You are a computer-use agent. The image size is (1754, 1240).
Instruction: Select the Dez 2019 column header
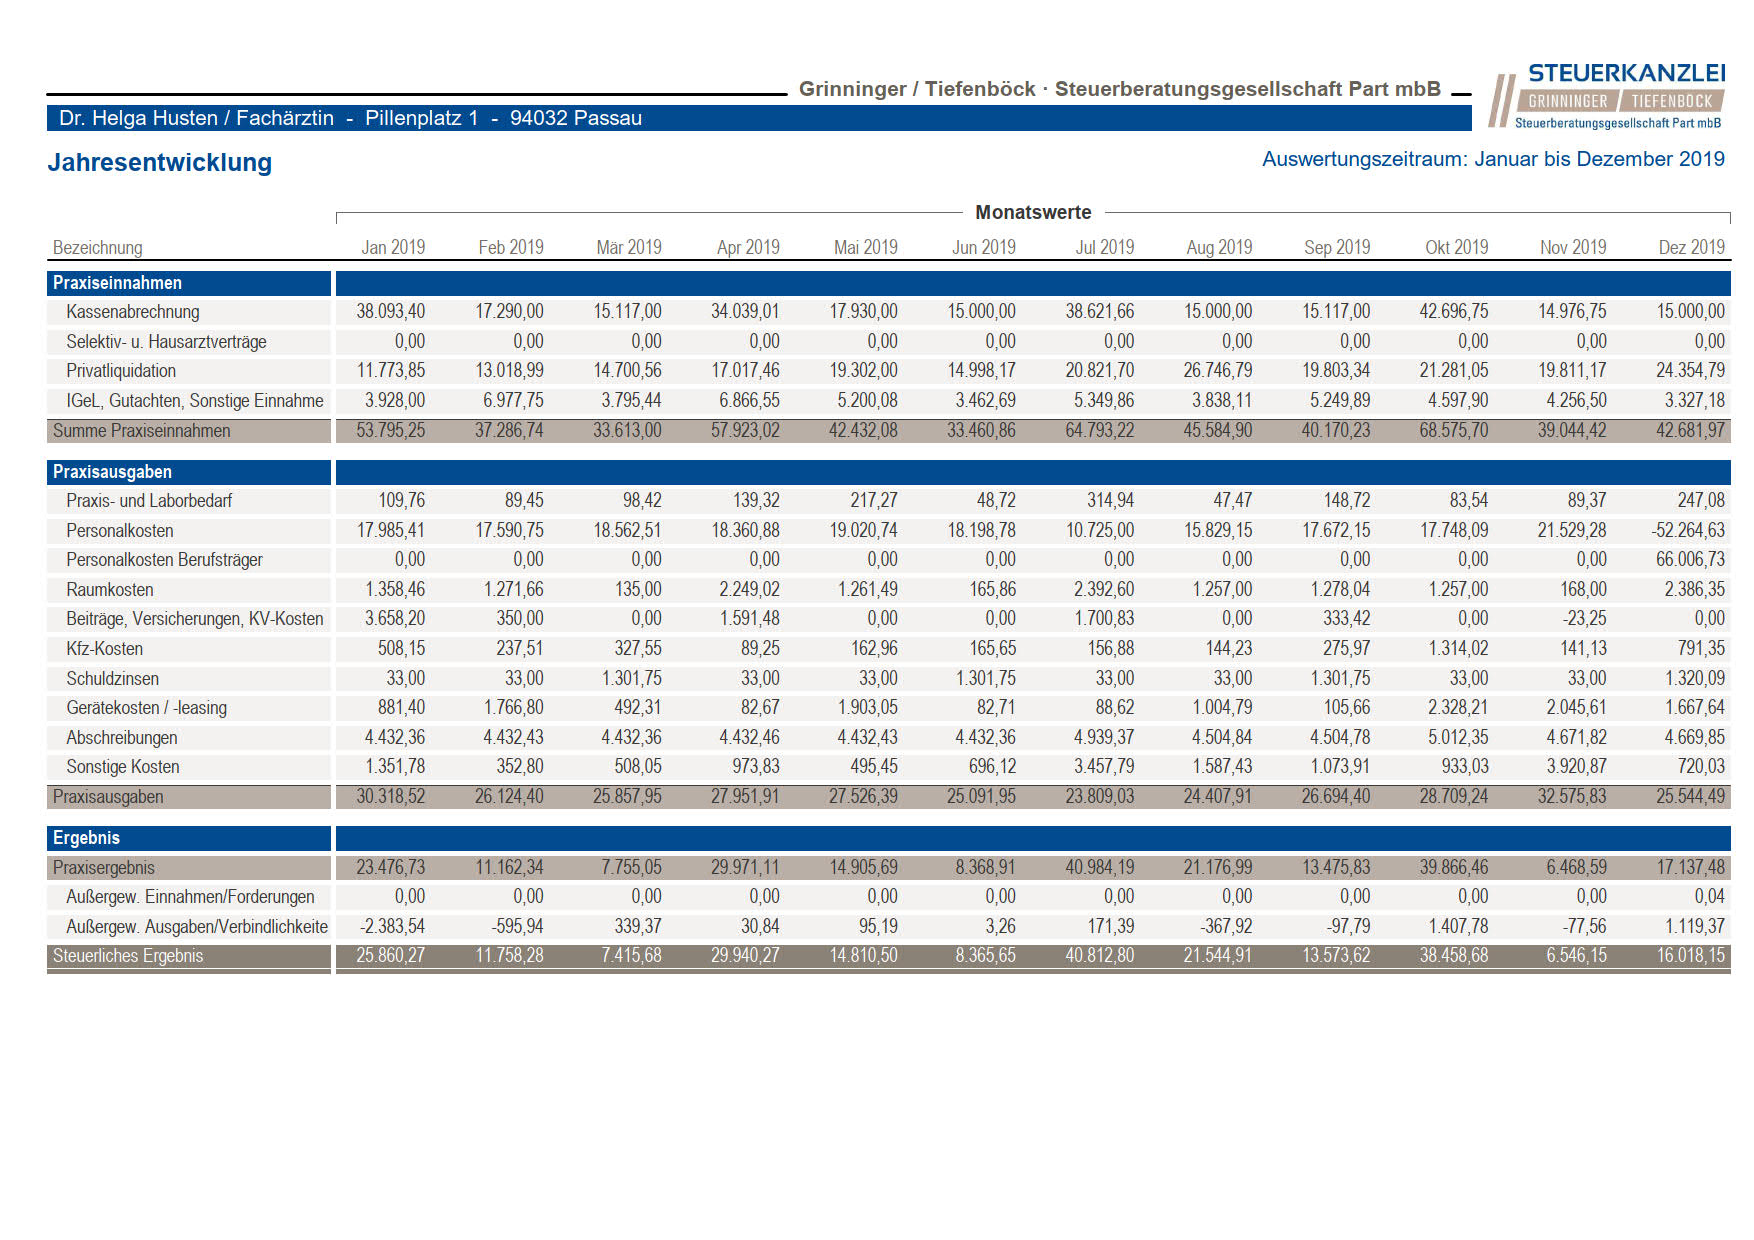coord(1691,247)
